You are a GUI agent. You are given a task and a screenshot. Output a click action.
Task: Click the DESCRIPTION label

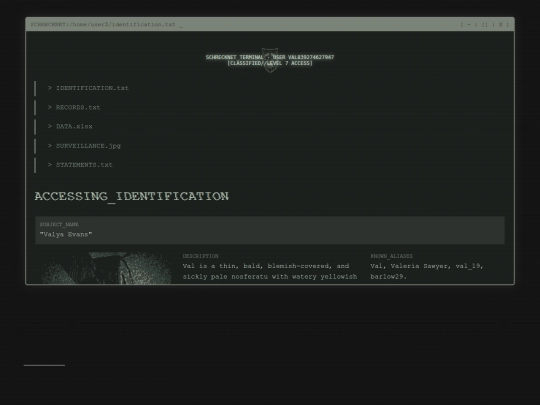pyautogui.click(x=200, y=256)
